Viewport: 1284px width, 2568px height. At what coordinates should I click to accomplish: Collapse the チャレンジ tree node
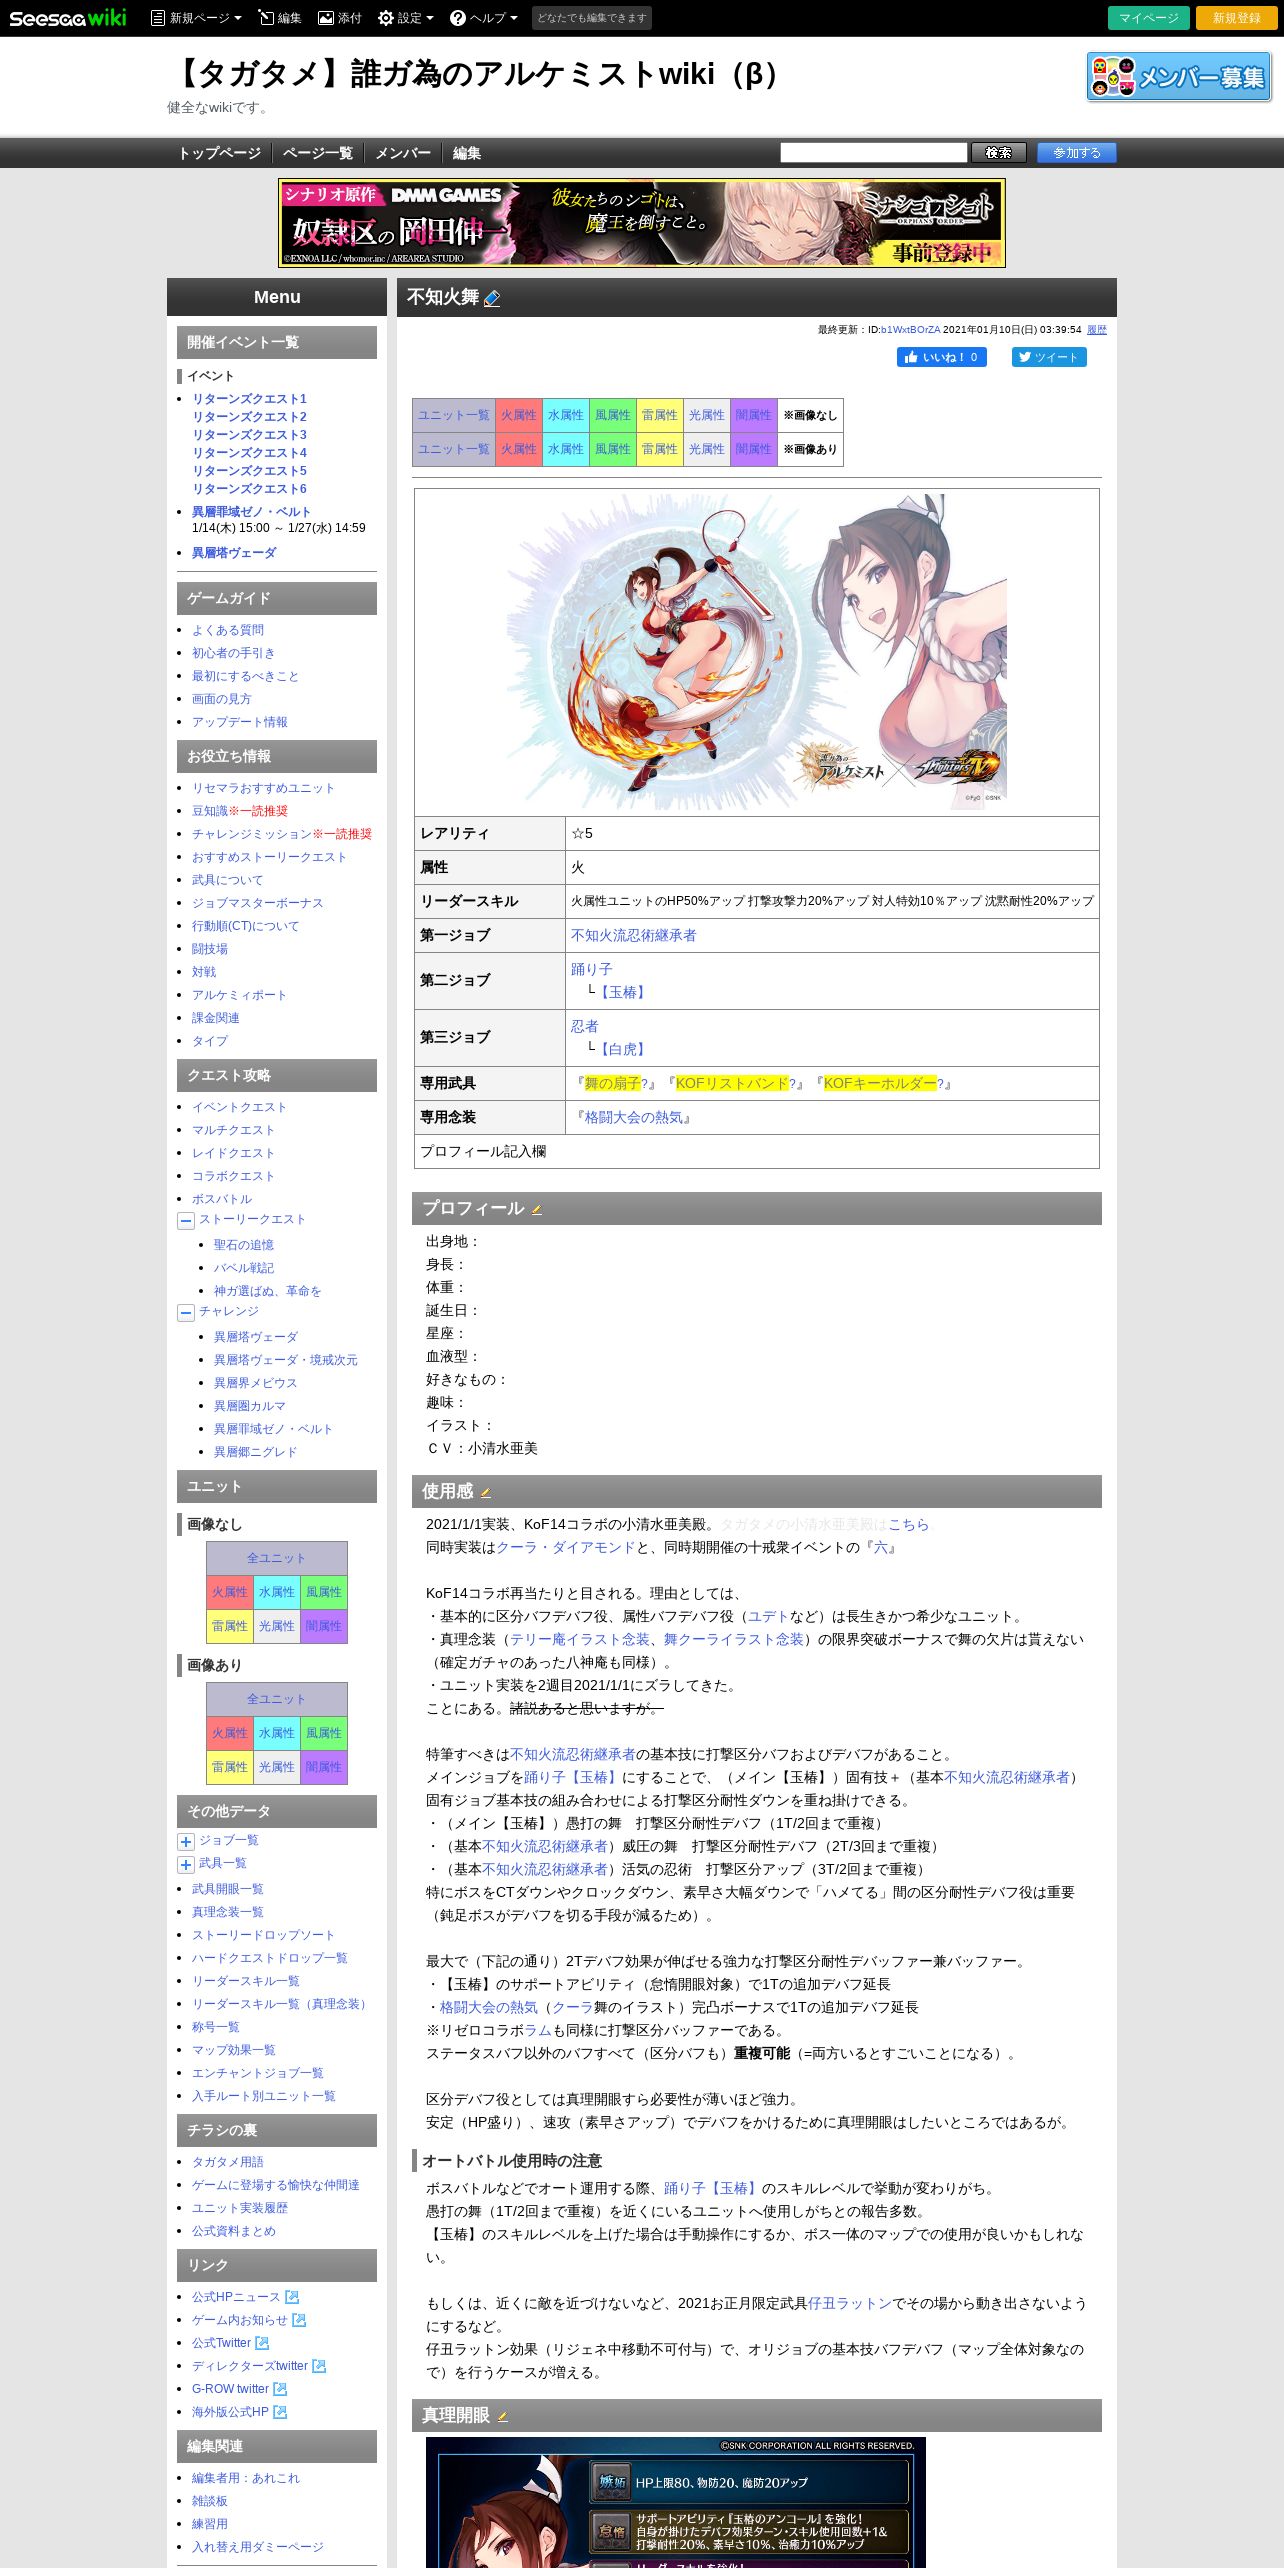186,1312
